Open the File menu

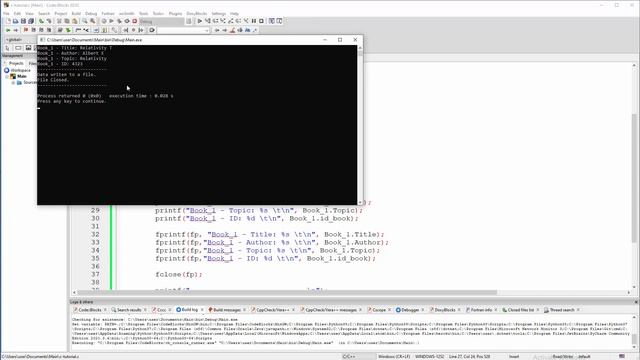[6, 13]
